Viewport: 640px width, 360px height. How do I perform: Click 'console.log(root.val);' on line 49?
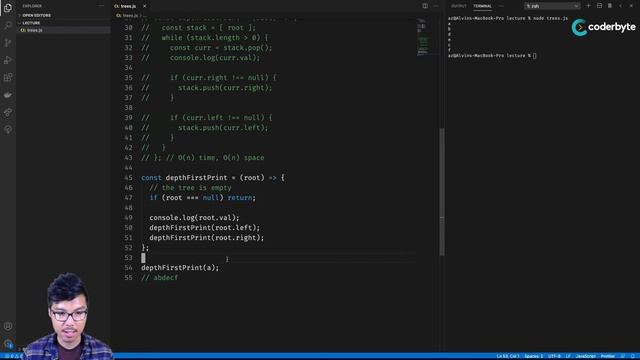coord(194,218)
